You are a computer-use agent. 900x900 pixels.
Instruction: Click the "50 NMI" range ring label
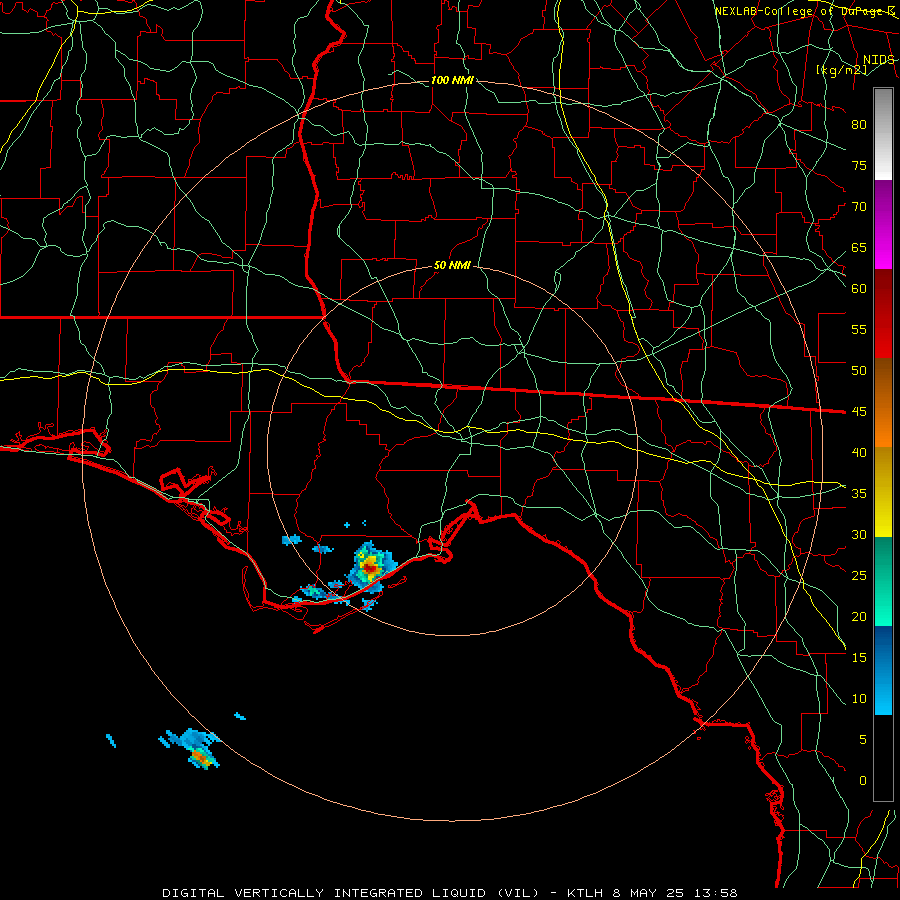(x=452, y=265)
